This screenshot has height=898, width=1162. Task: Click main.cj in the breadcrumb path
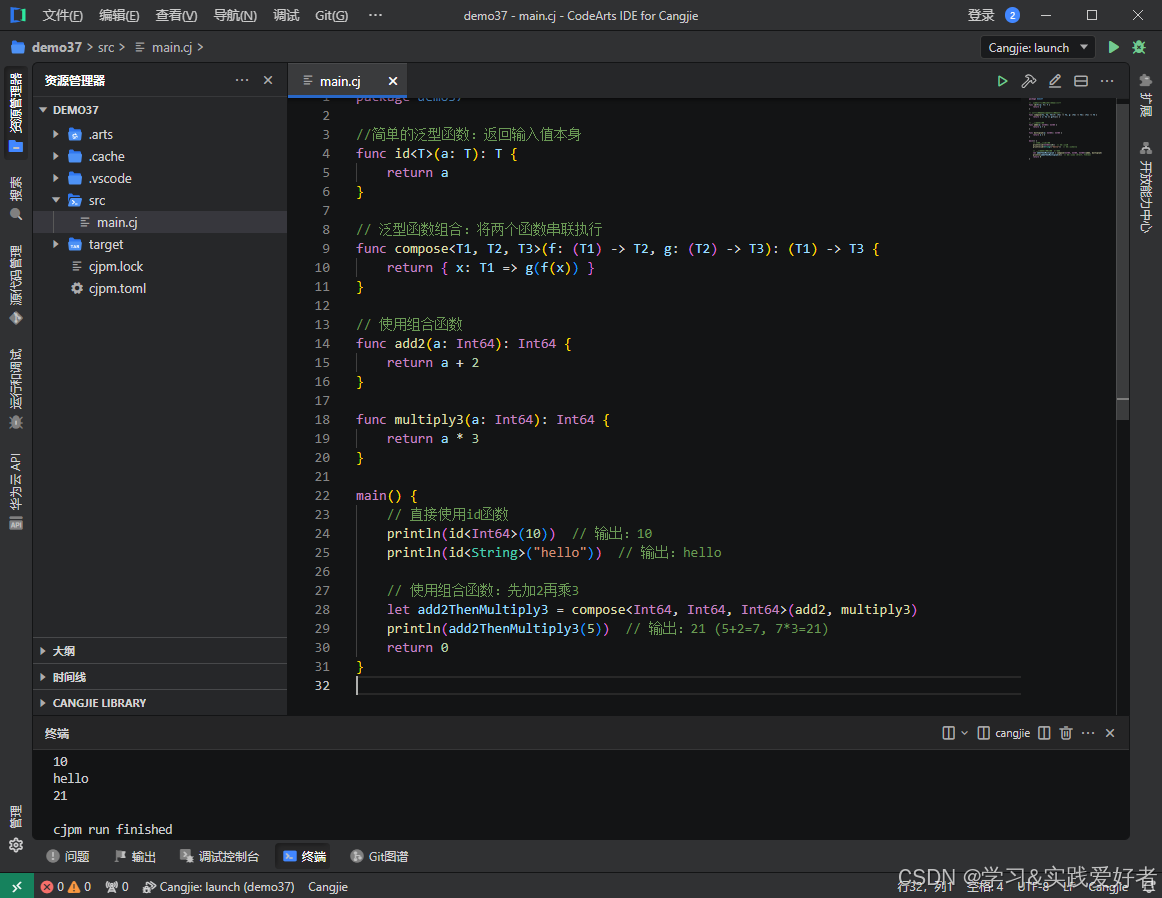172,47
